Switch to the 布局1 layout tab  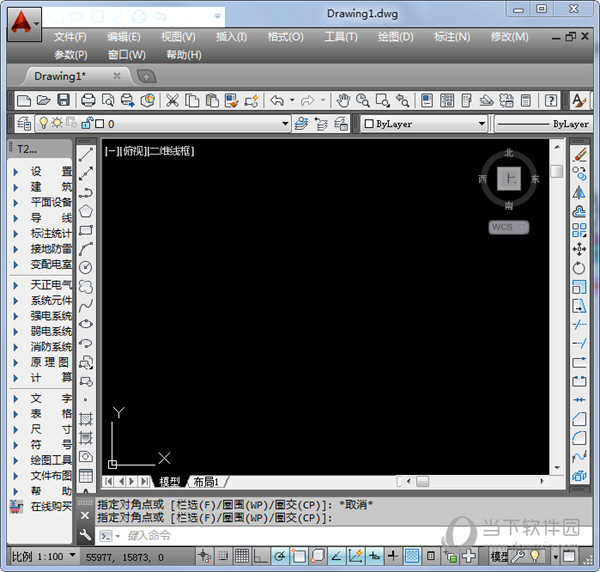point(205,482)
